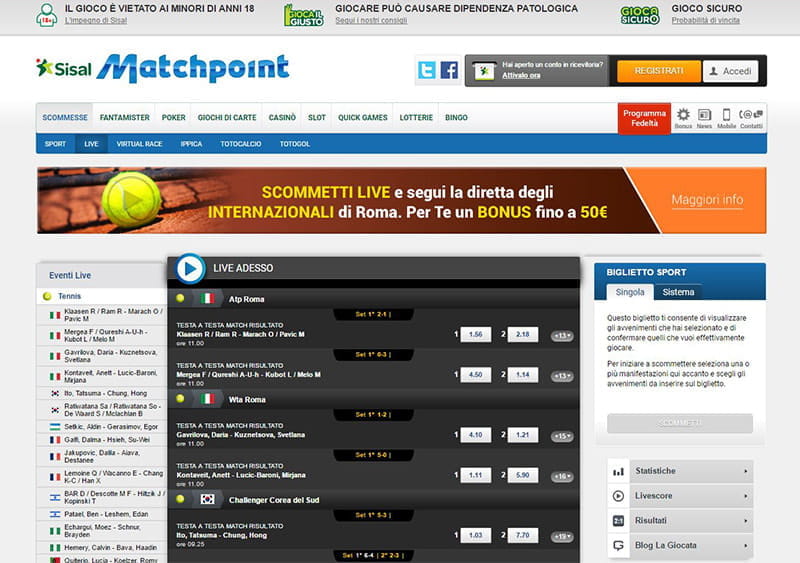800x563 pixels.
Task: Open the Ippica sub-tab
Action: point(191,144)
